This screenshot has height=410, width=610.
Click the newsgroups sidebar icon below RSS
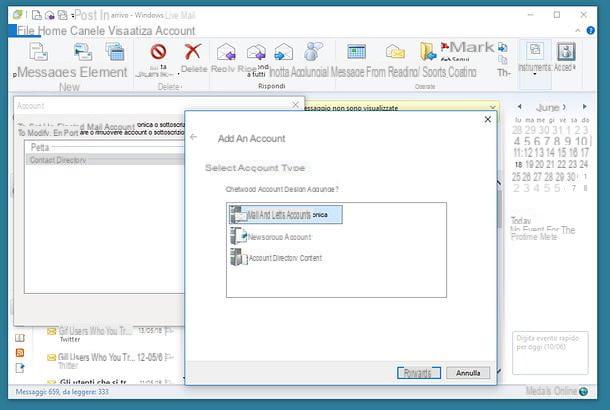[x=20, y=368]
